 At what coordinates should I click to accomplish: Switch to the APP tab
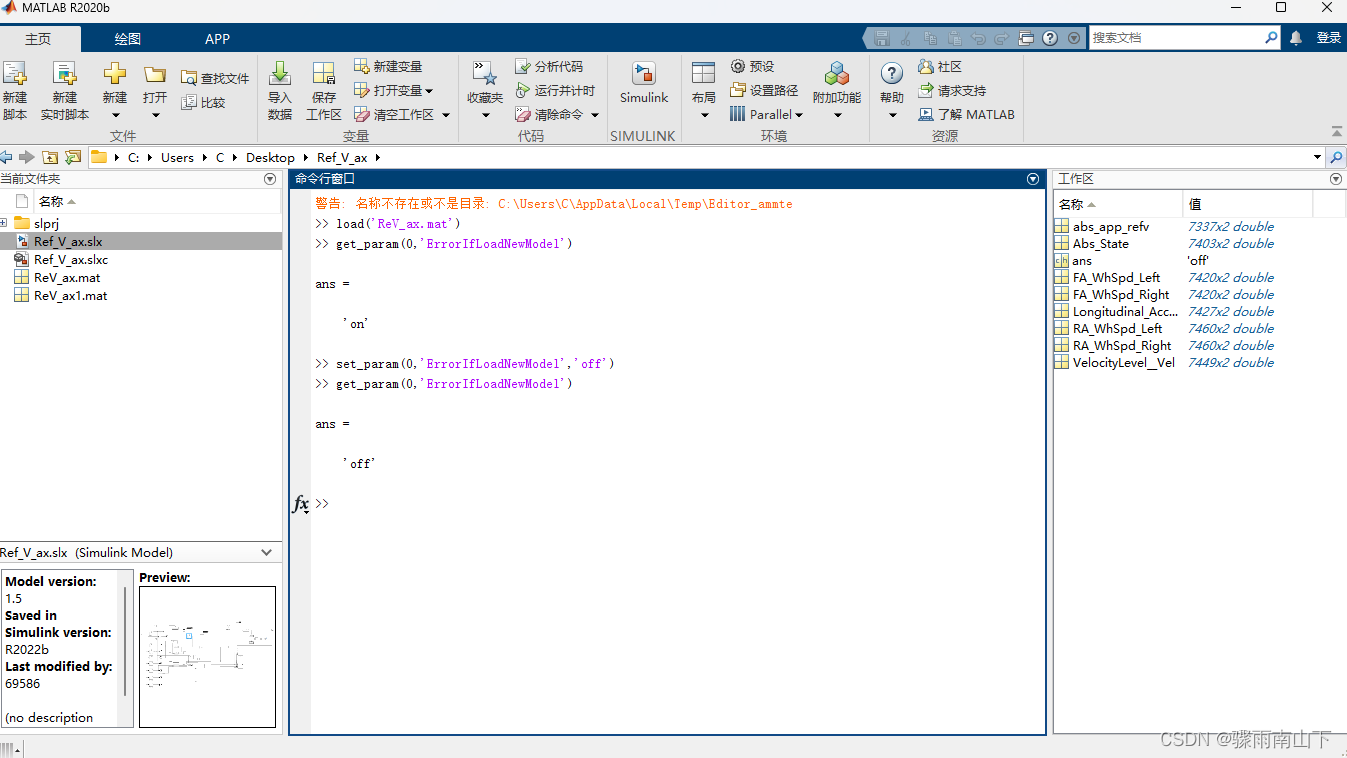click(217, 39)
